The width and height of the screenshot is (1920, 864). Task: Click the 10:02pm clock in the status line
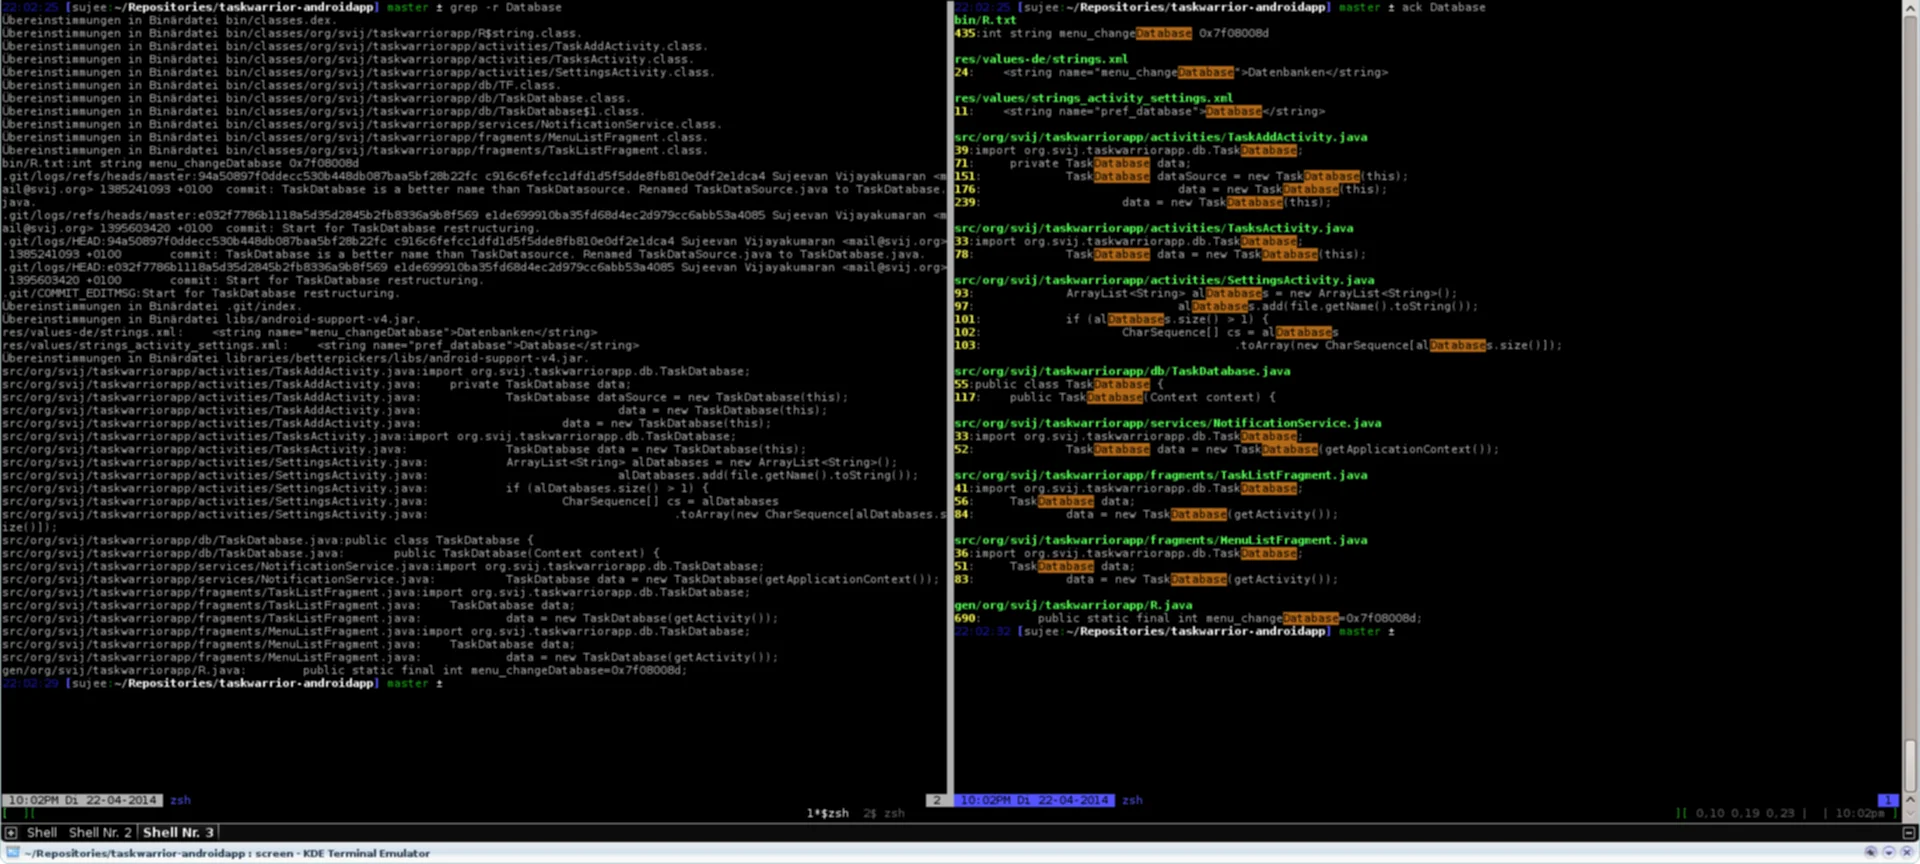(1860, 813)
